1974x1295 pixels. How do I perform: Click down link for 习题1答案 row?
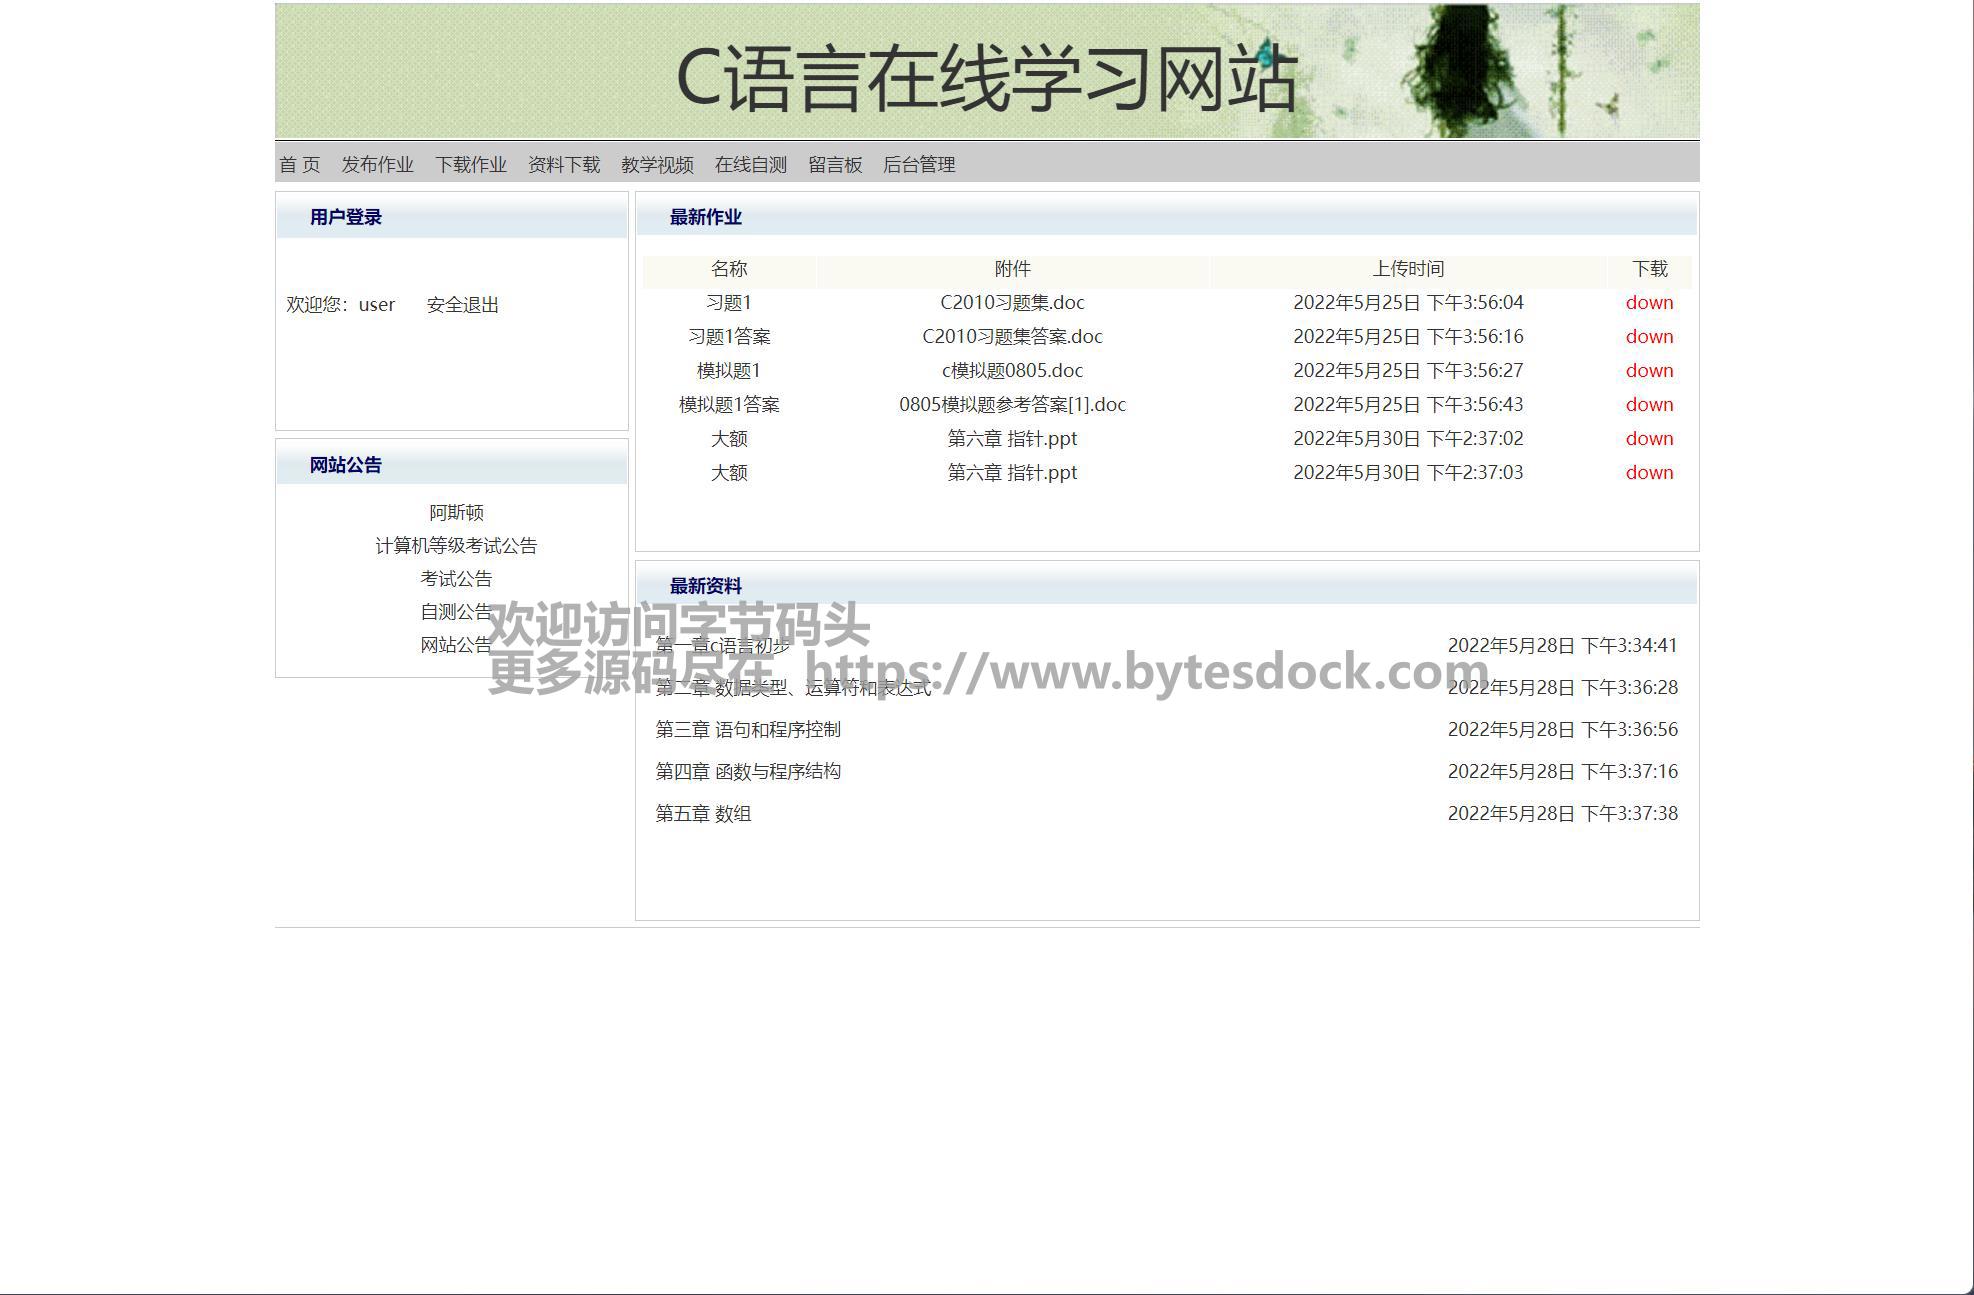[1649, 337]
